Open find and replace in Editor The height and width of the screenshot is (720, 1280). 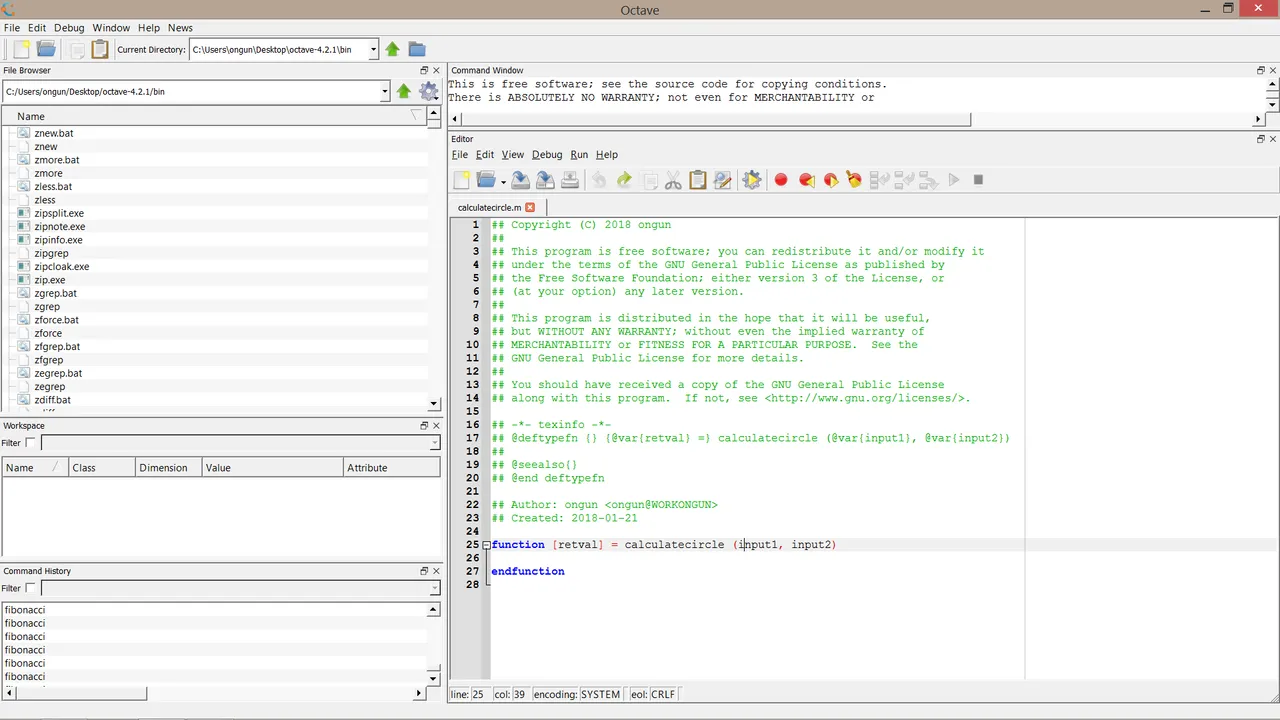coord(722,180)
